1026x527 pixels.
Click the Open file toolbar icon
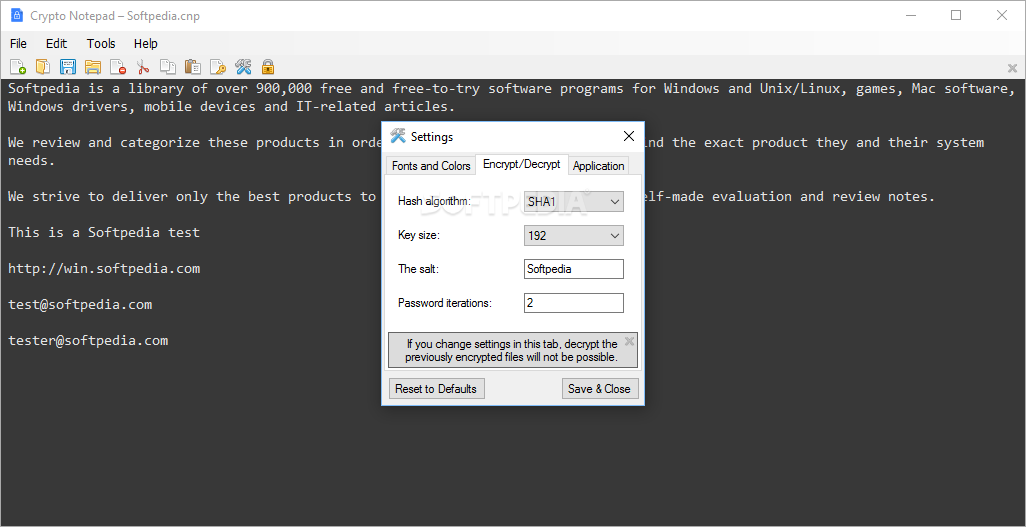click(x=43, y=67)
